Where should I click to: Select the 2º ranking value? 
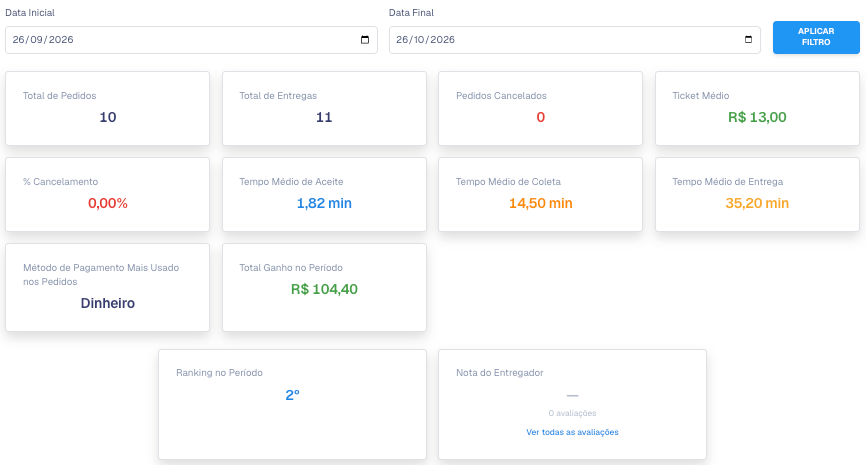[292, 395]
